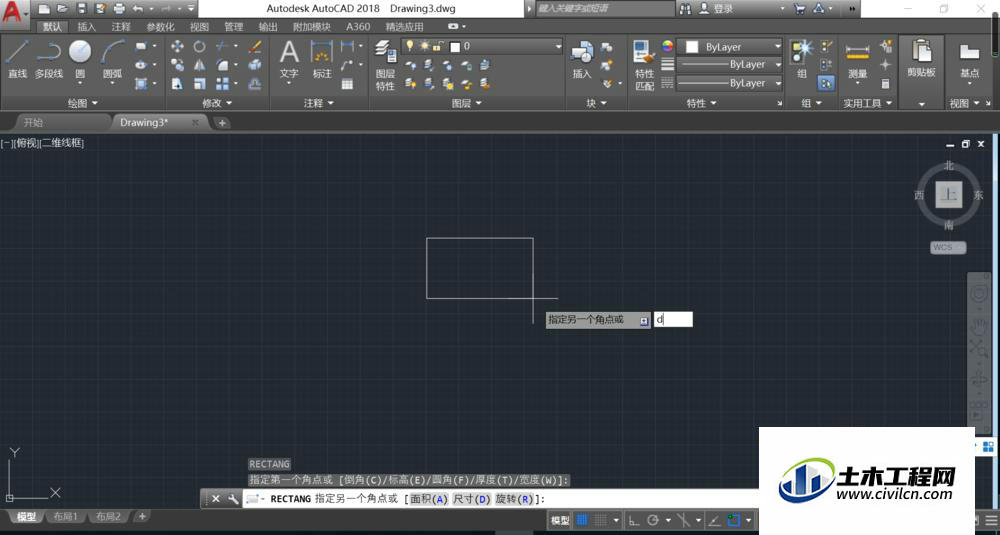Open the 视图 ribbon tab
Image resolution: width=1000 pixels, height=535 pixels.
[199, 27]
